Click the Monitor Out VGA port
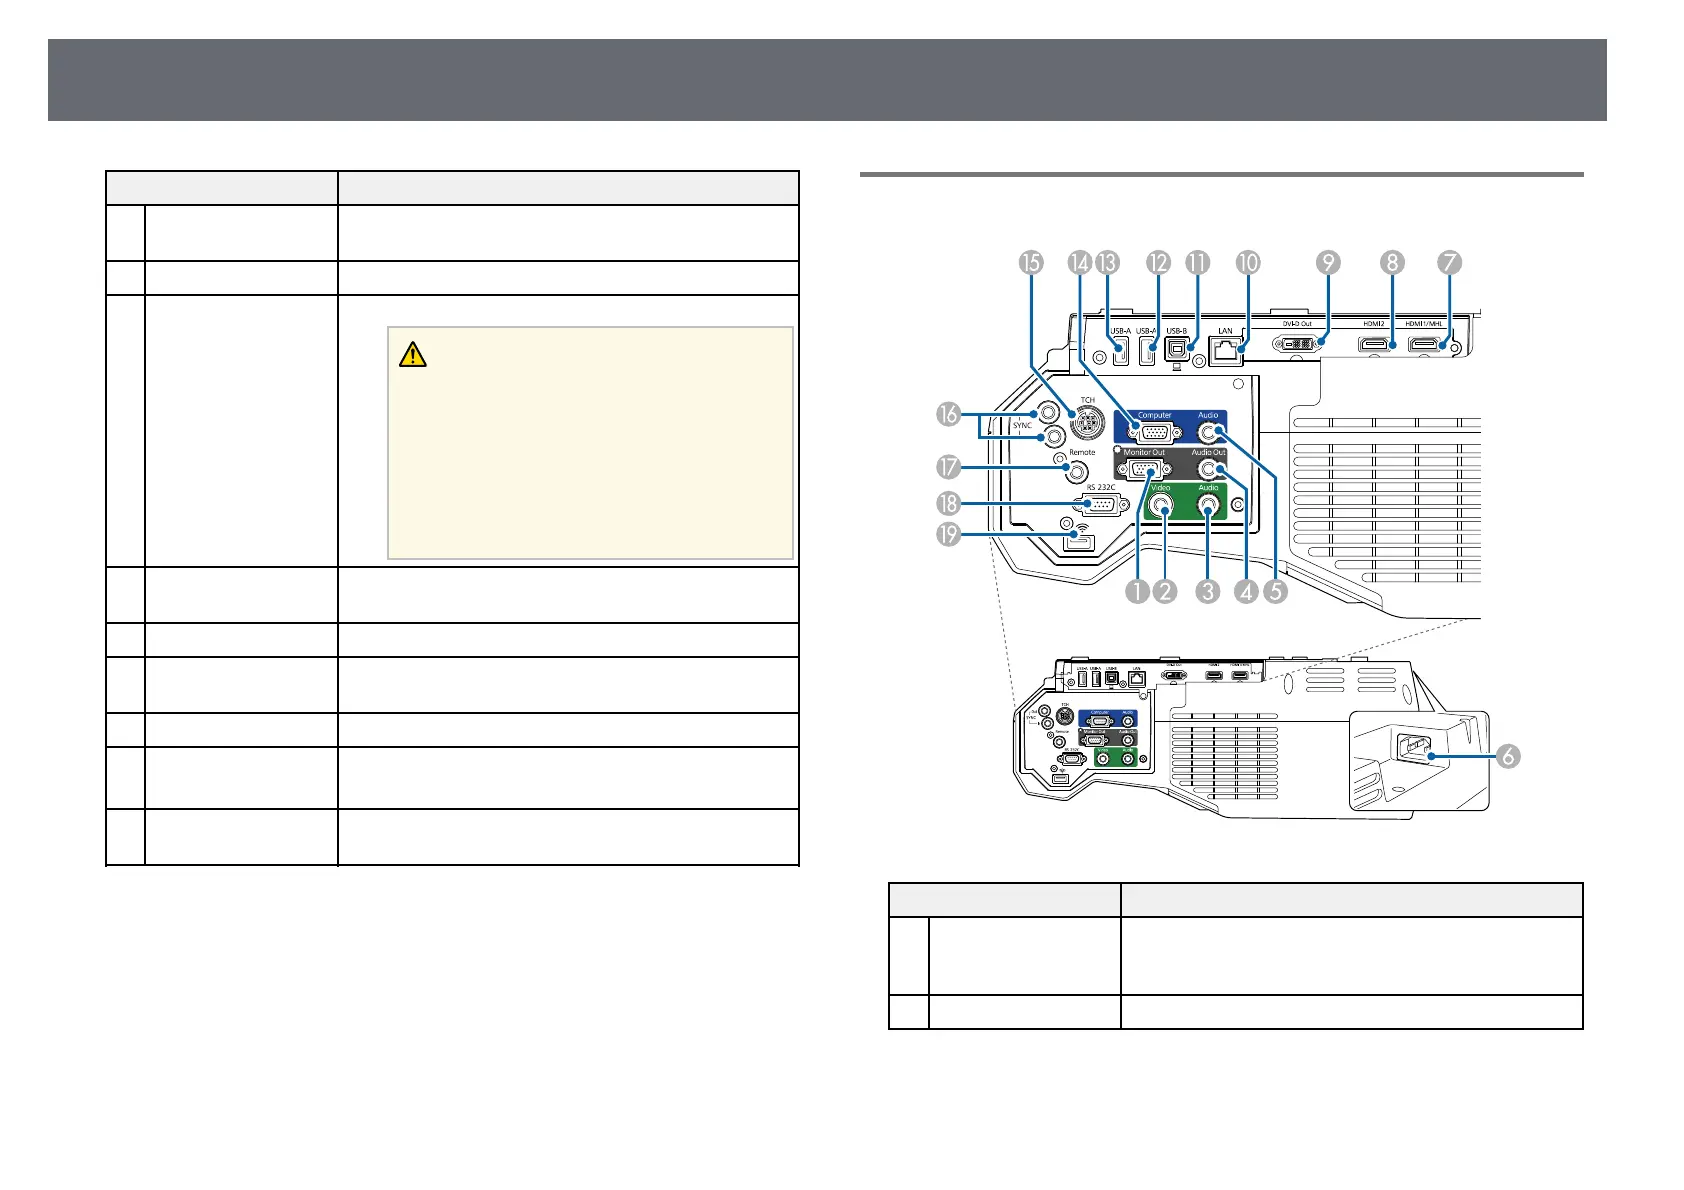Image resolution: width=1684 pixels, height=1190 pixels. click(1143, 468)
